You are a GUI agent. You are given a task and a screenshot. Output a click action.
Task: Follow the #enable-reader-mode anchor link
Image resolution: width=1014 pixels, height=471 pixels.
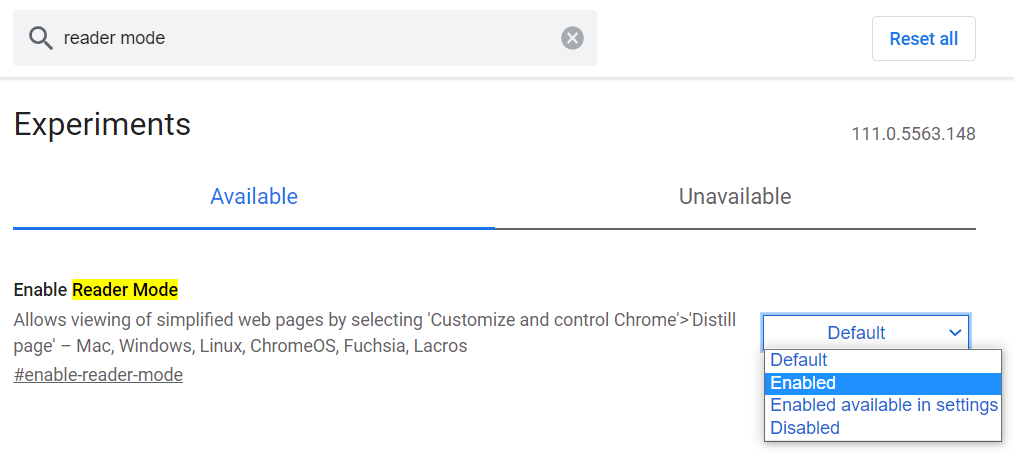point(98,375)
